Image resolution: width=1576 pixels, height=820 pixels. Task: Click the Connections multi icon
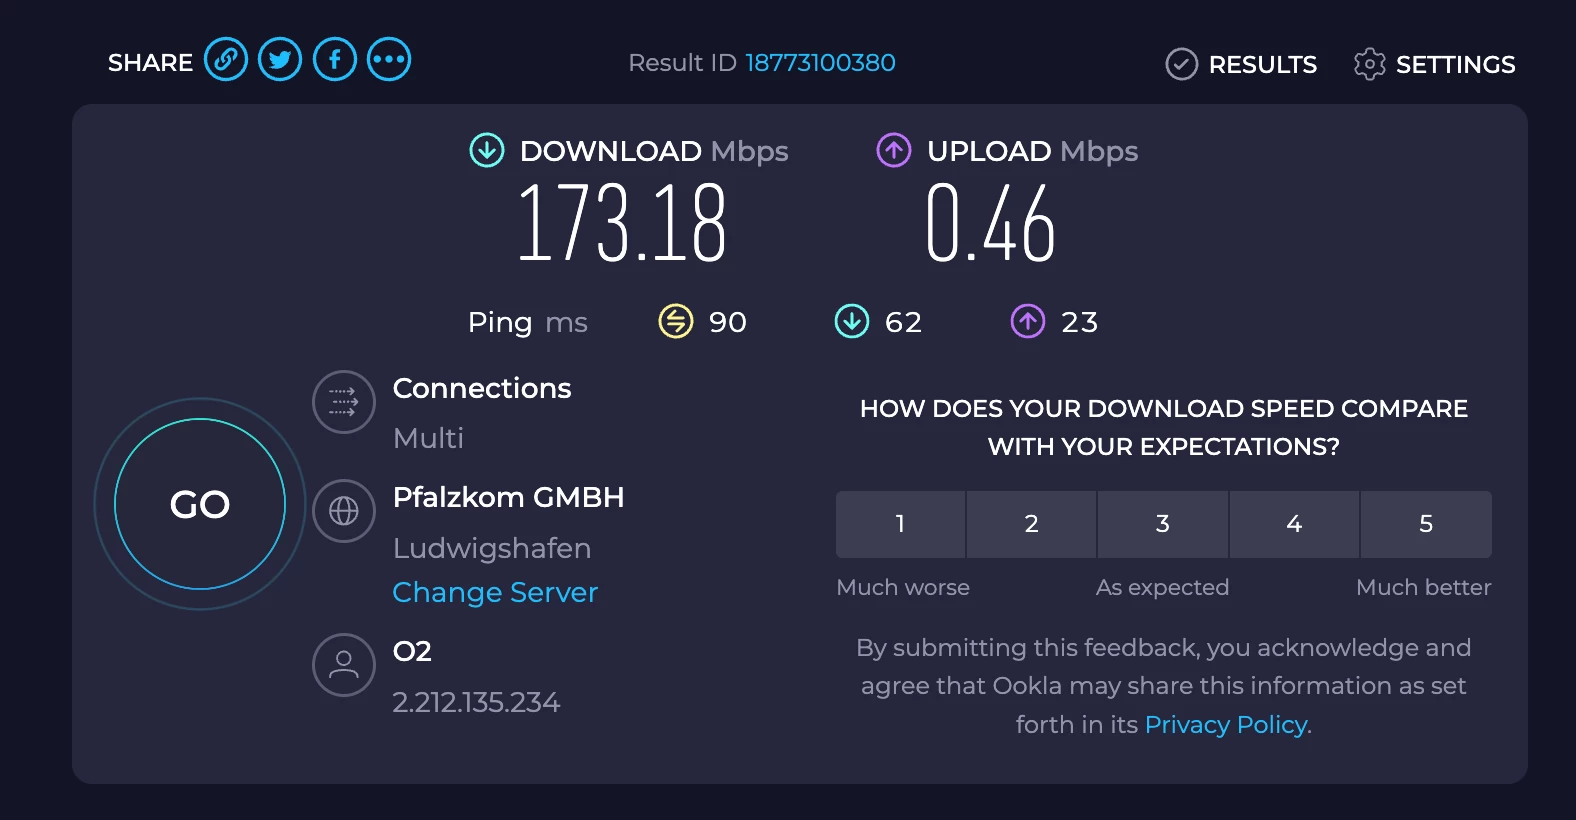point(344,402)
